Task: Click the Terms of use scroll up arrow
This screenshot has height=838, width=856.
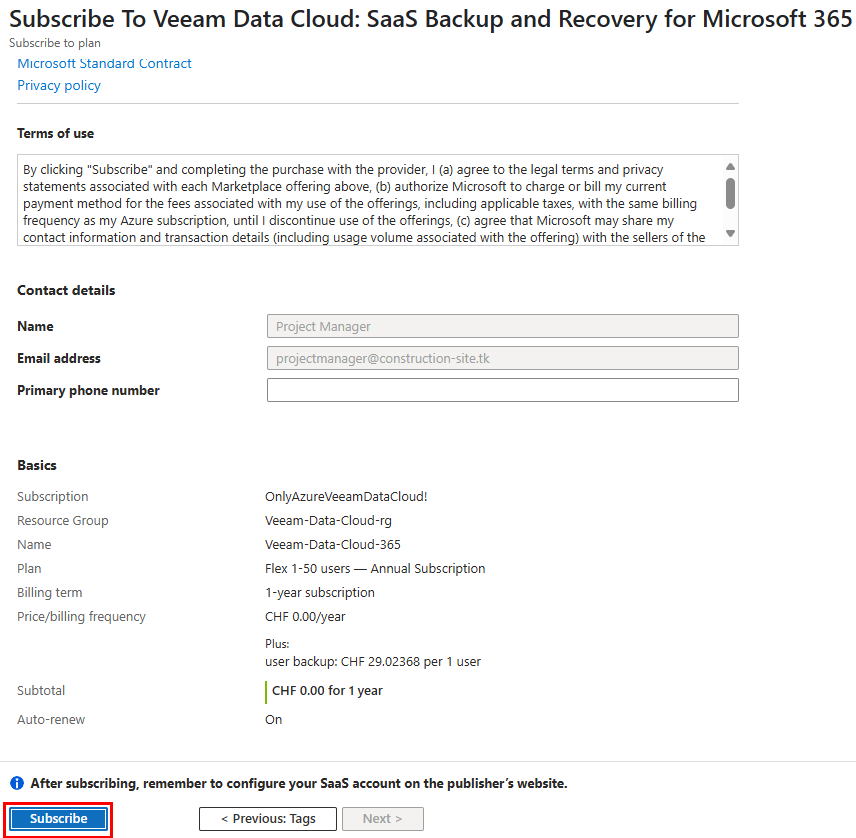Action: click(730, 167)
